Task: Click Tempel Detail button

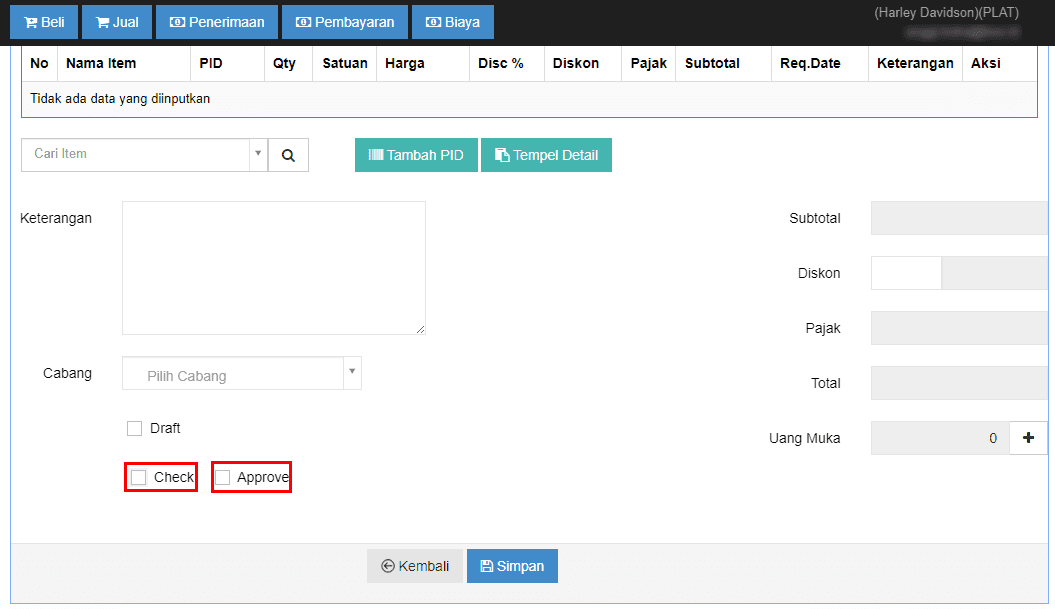Action: (x=546, y=155)
